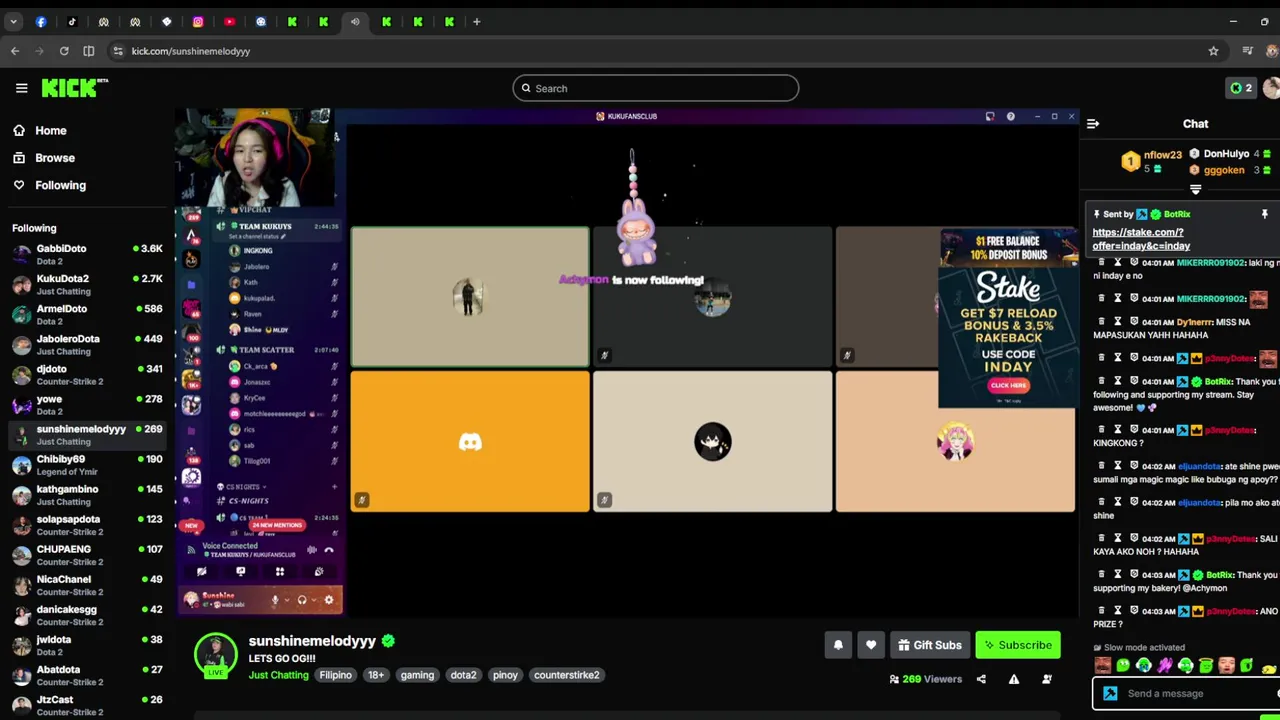Image resolution: width=1280 pixels, height=720 pixels.
Task: Open Chibiby69 channel in sidebar
Action: pyautogui.click(x=85, y=464)
